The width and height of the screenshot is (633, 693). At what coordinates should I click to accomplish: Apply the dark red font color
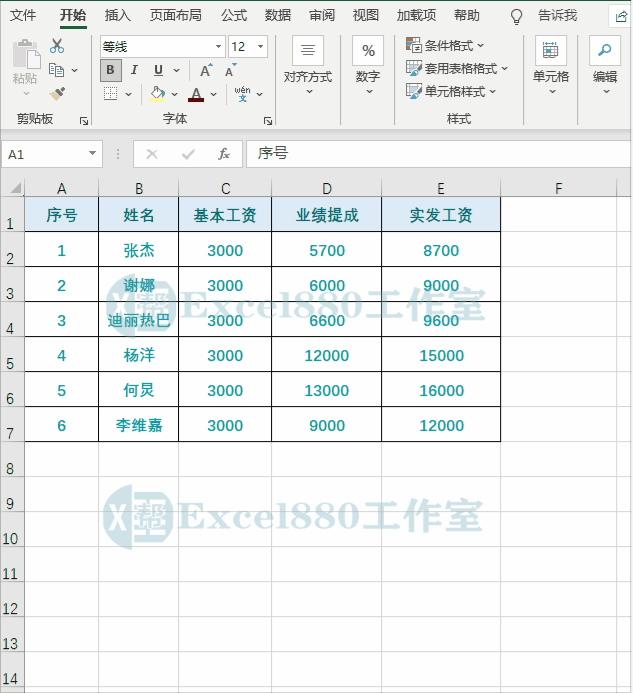(196, 94)
